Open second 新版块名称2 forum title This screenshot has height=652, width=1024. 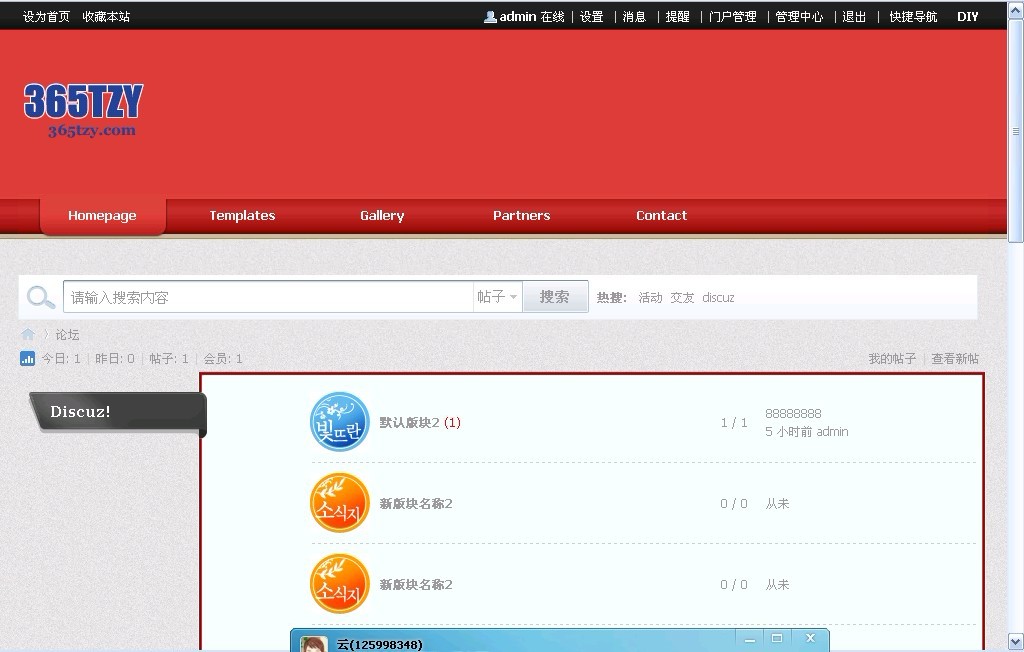(416, 585)
